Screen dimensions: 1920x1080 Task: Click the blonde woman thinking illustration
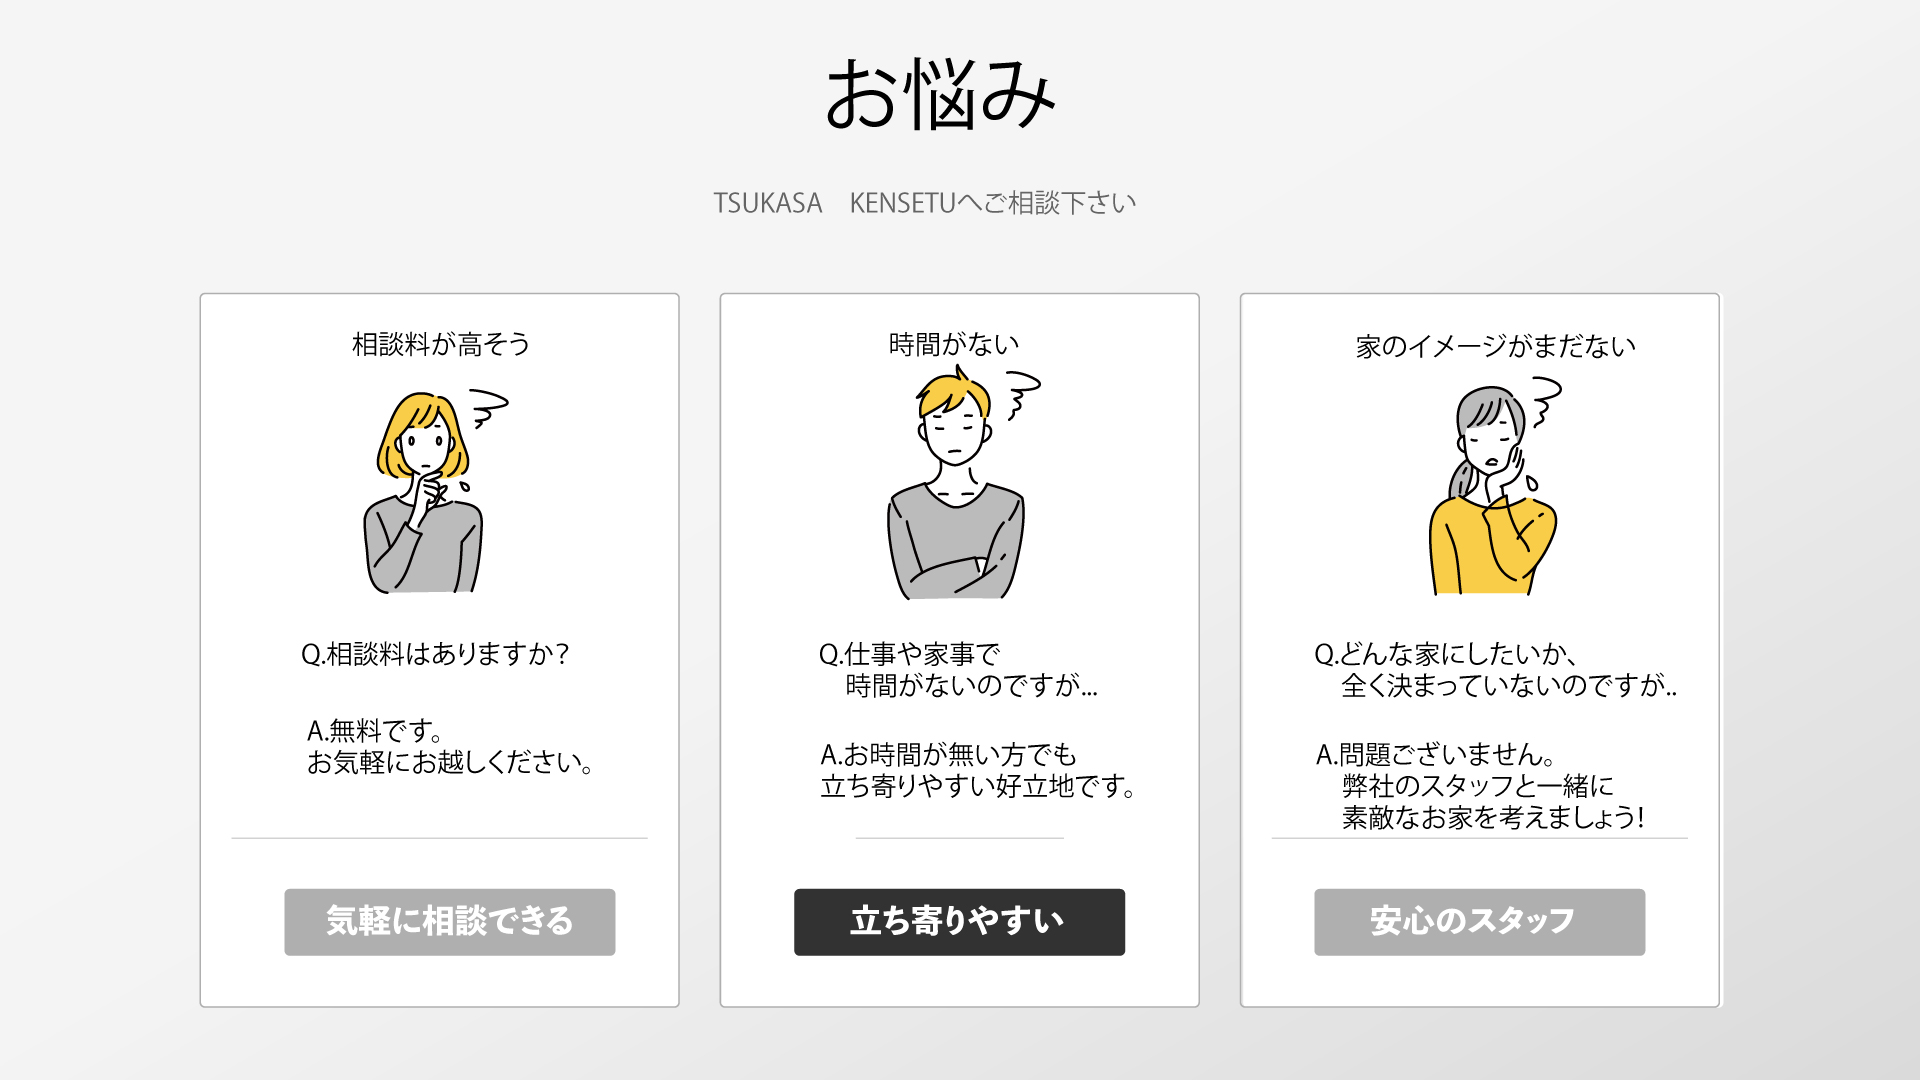pos(424,492)
